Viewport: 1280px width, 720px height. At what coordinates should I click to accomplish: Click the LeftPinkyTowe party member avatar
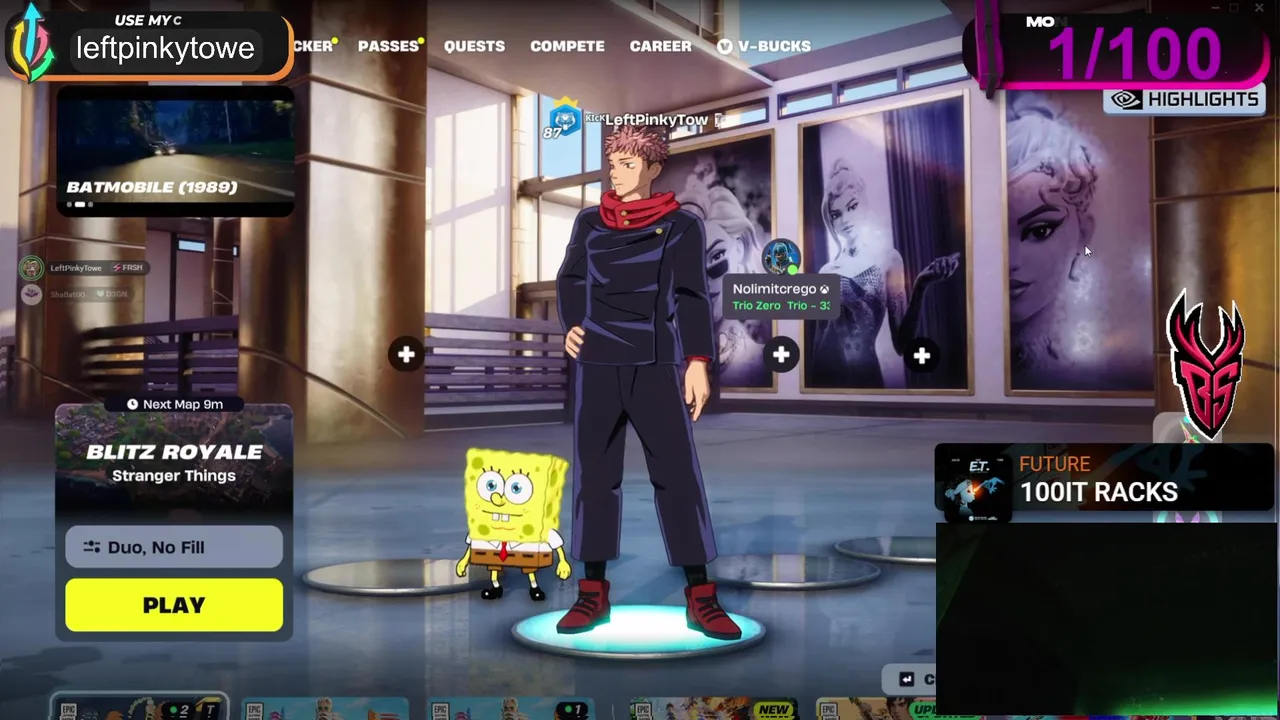[x=32, y=268]
